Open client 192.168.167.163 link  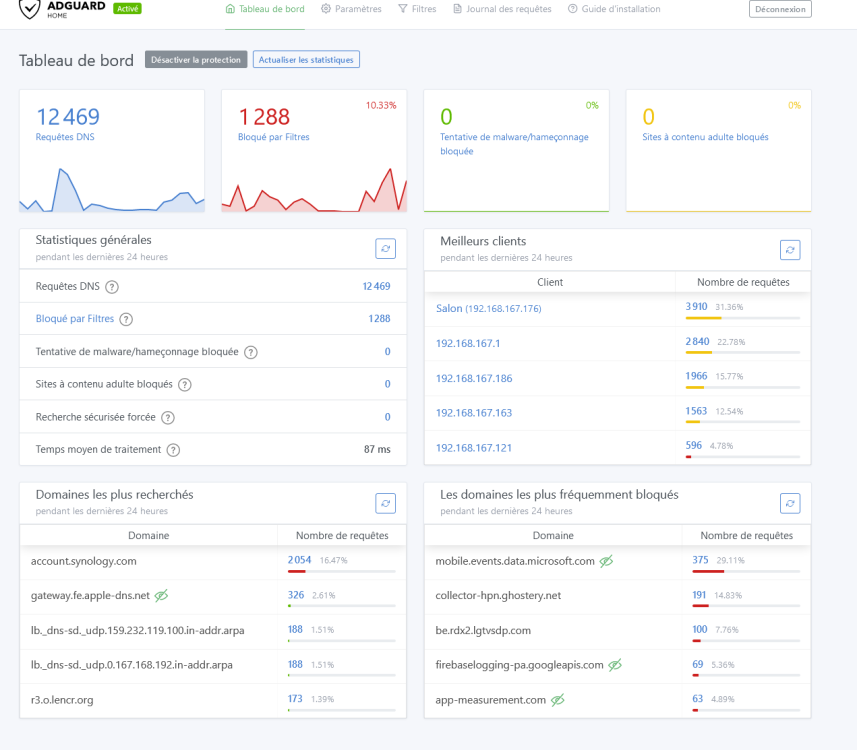[474, 413]
